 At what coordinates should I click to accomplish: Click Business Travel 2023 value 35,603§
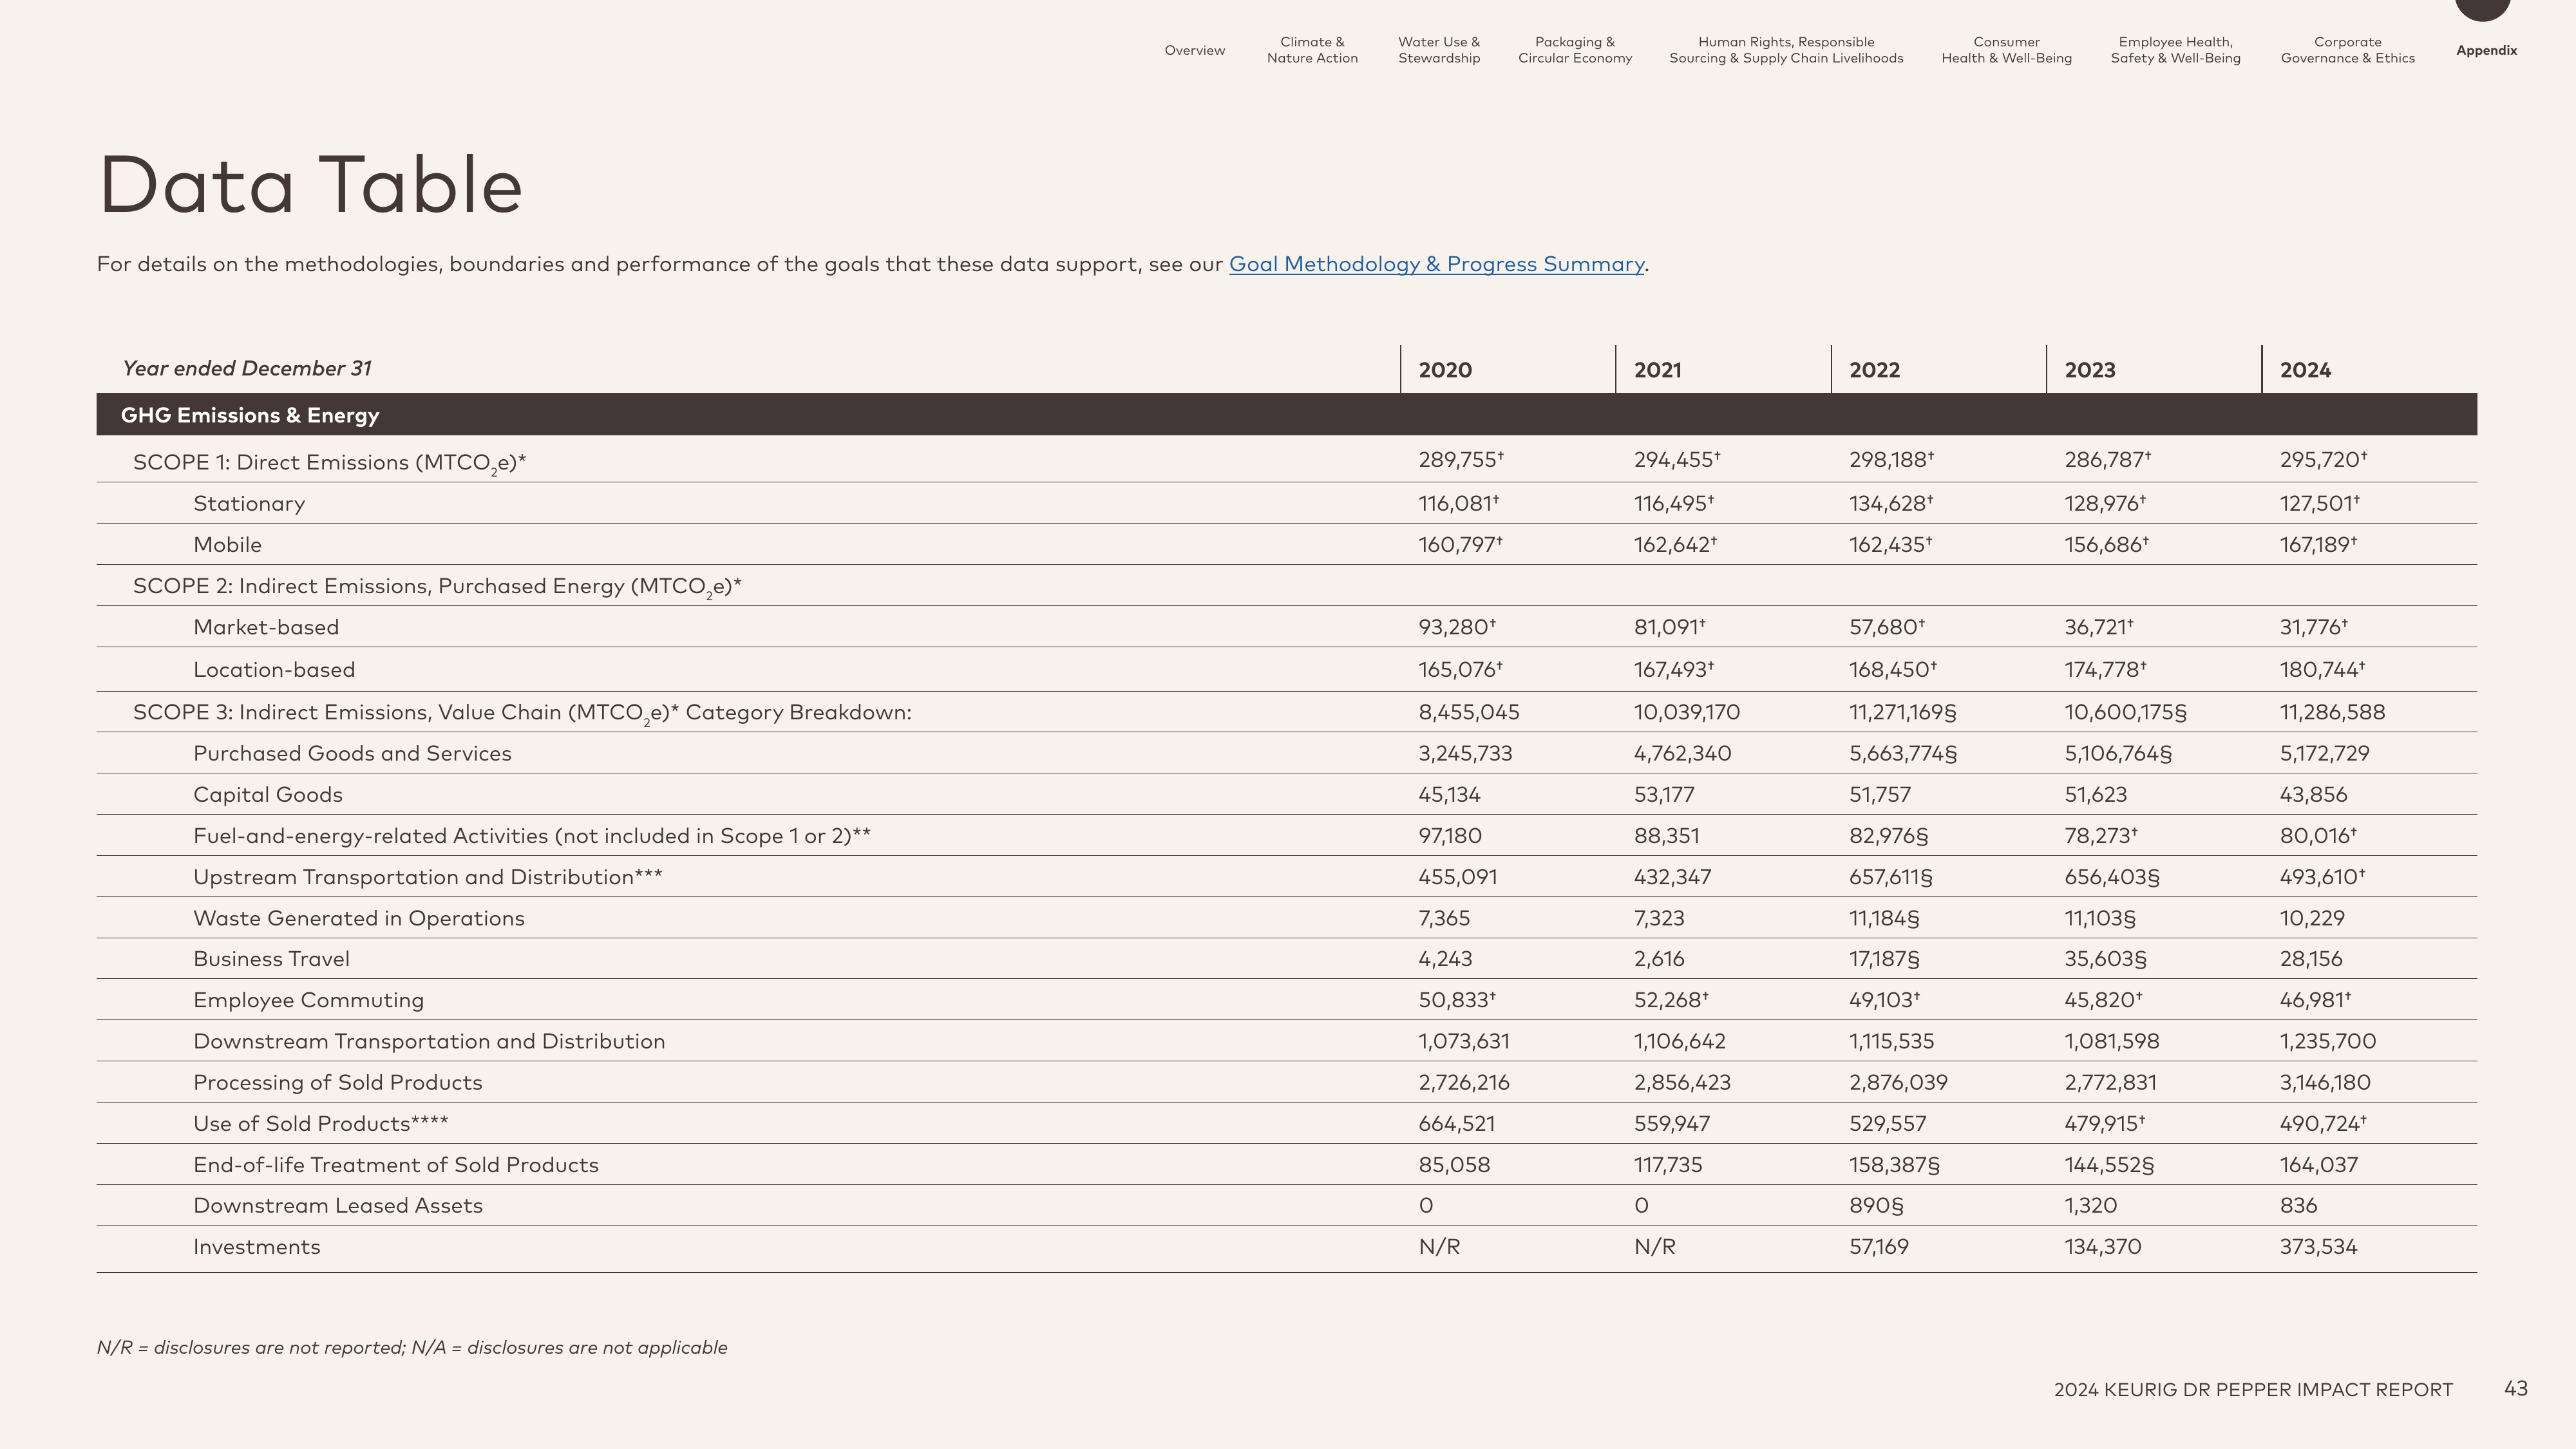[2105, 959]
